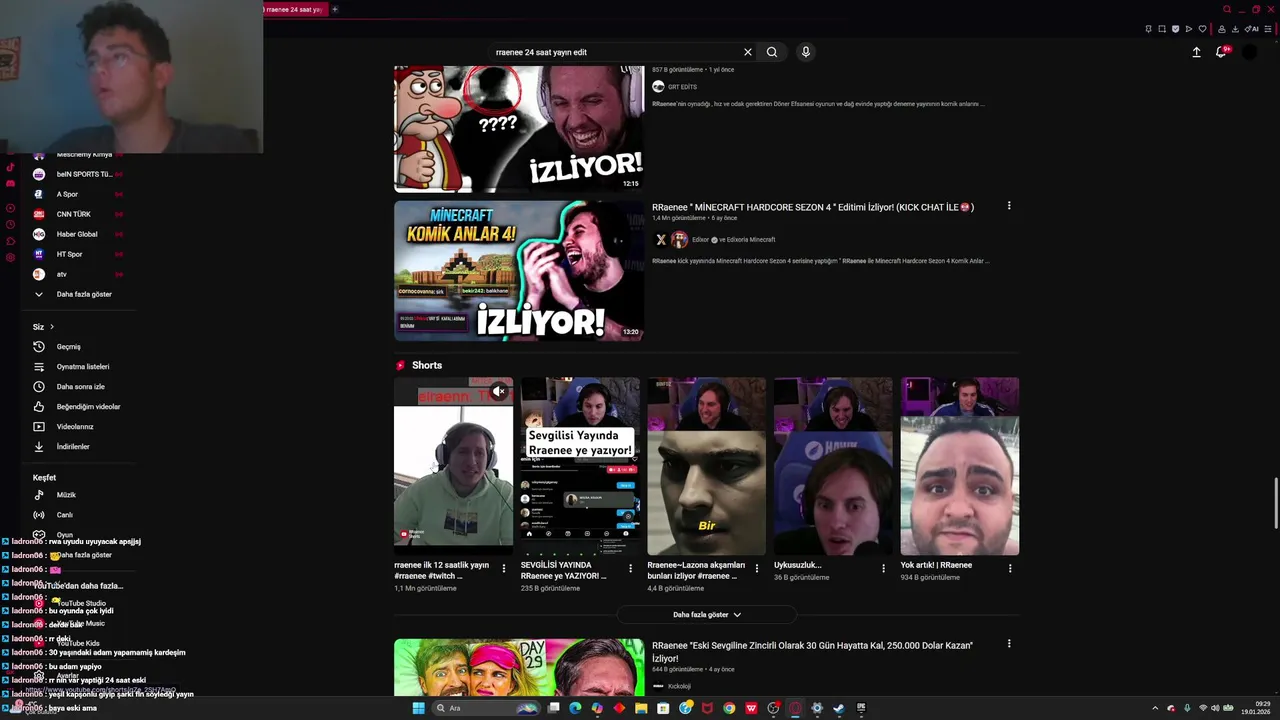This screenshot has height=720, width=1280.
Task: Play the KOMİK ANLAR 4 thumbnail
Action: [519, 271]
